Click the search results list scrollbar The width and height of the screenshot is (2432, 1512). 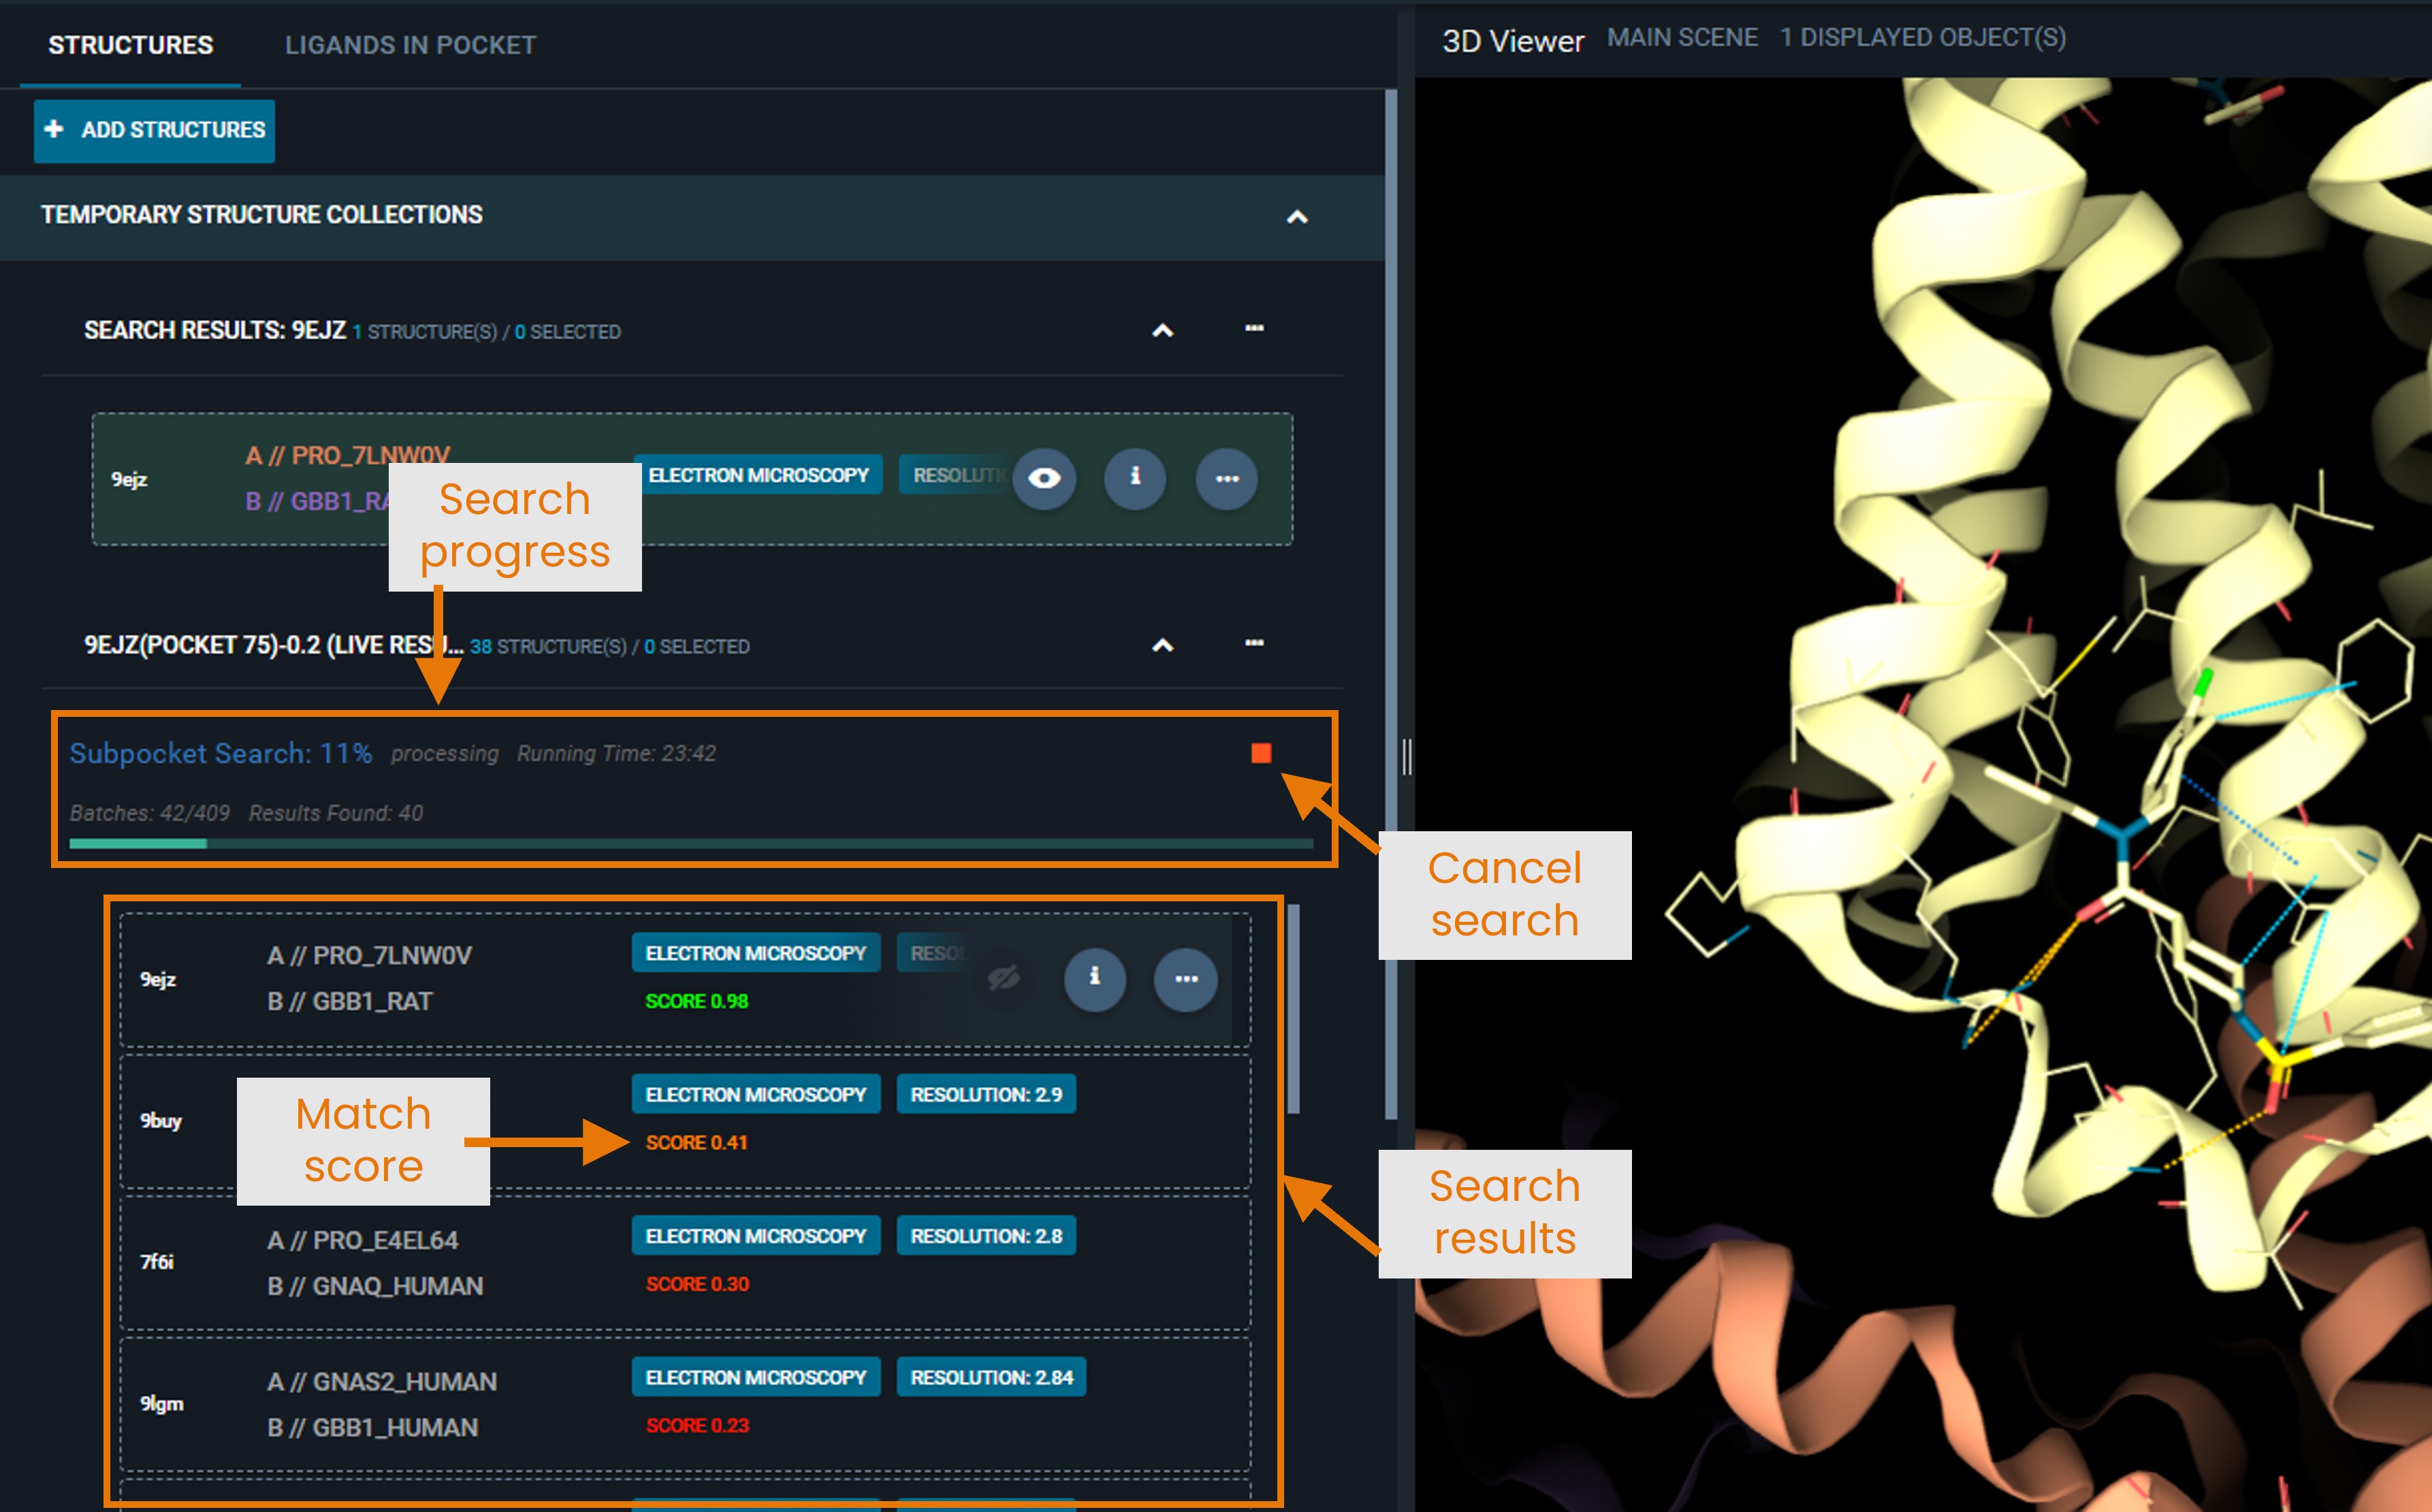[x=1293, y=1010]
